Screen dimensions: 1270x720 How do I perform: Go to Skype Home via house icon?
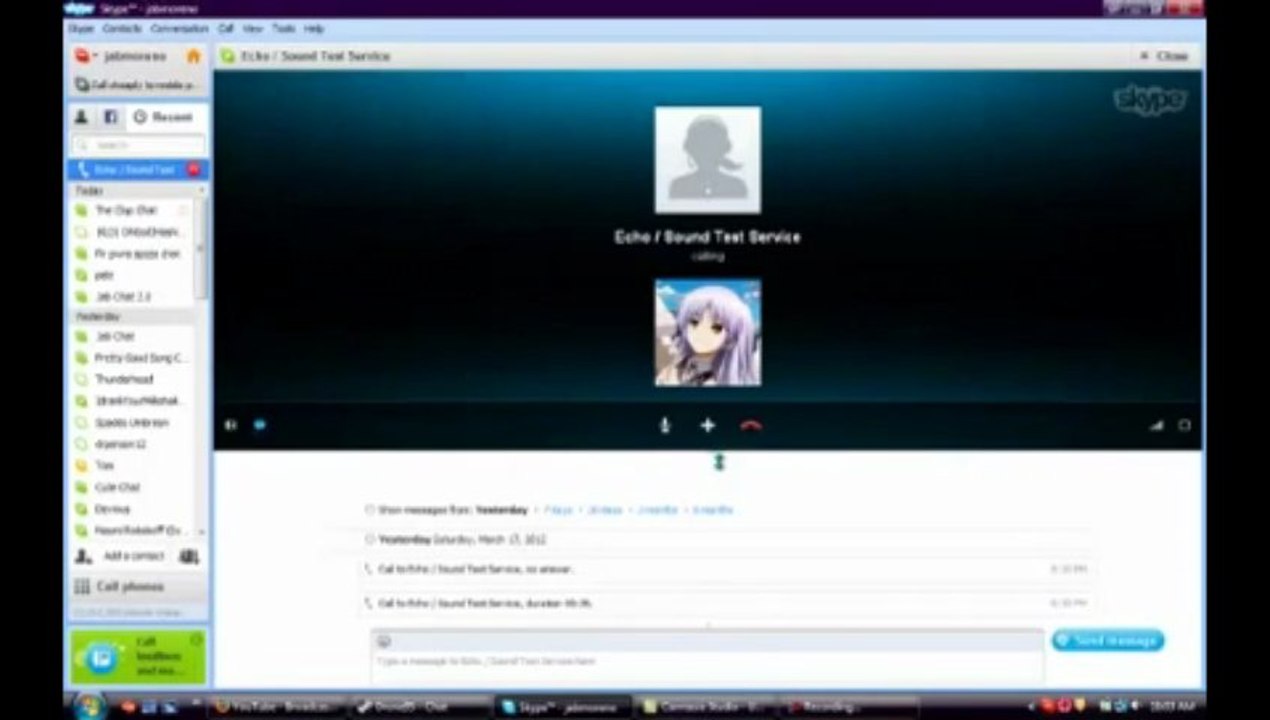pyautogui.click(x=194, y=56)
